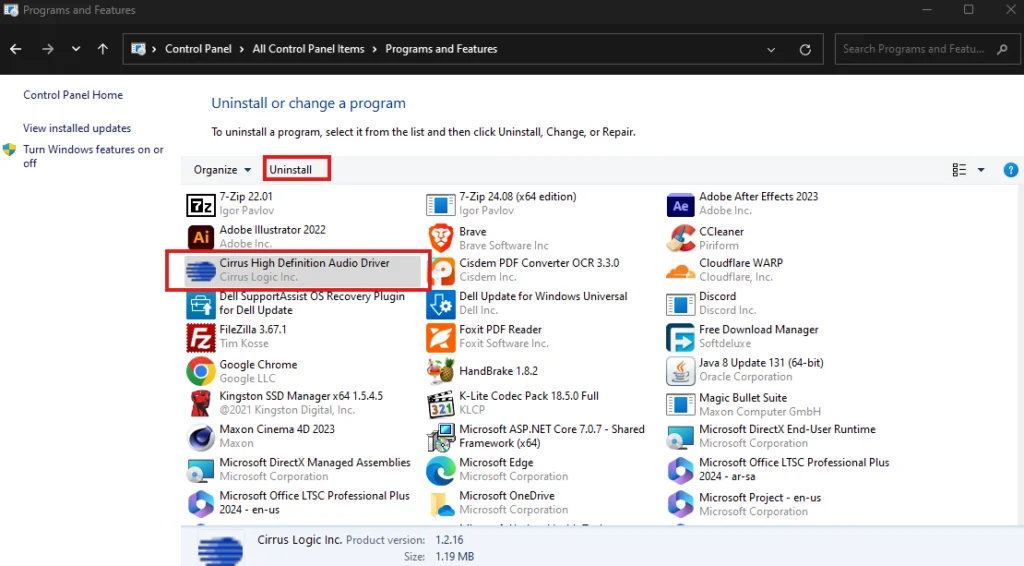Click the Microsoft DirectX End-User Runtime icon
Screen dimensions: 1024x566
pos(680,437)
